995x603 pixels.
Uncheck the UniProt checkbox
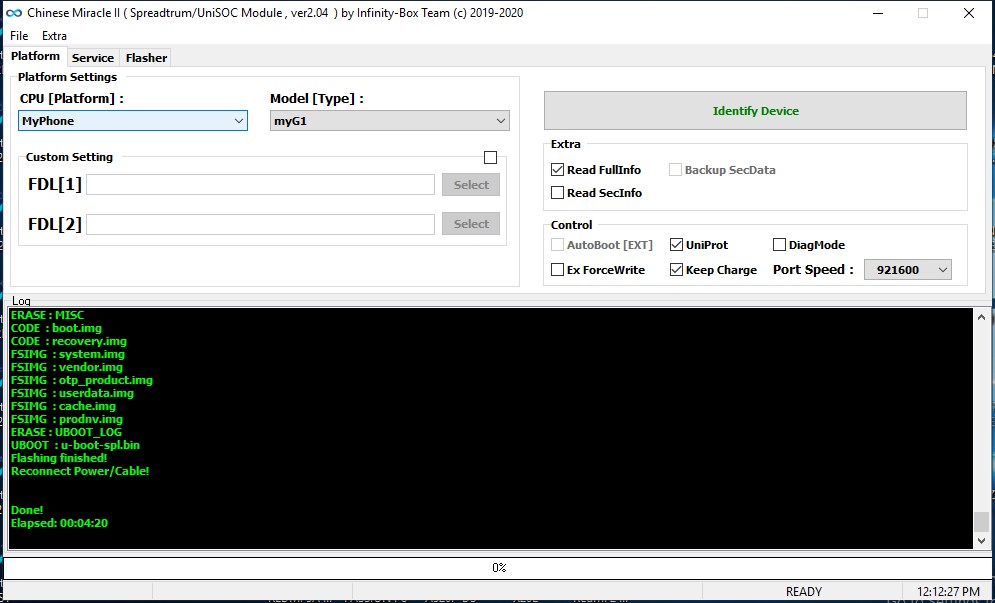676,245
